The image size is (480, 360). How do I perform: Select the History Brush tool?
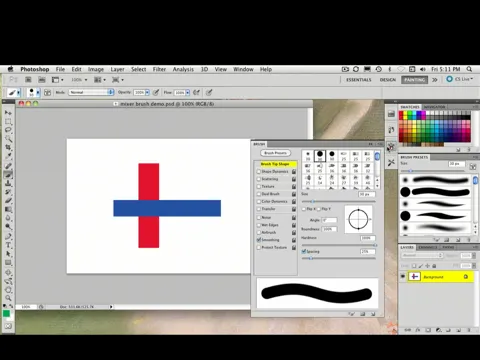click(8, 192)
